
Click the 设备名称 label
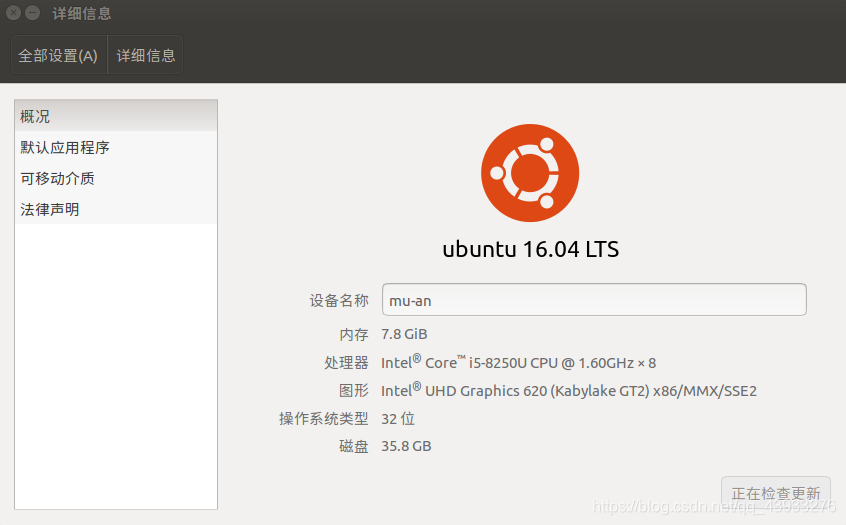(339, 301)
